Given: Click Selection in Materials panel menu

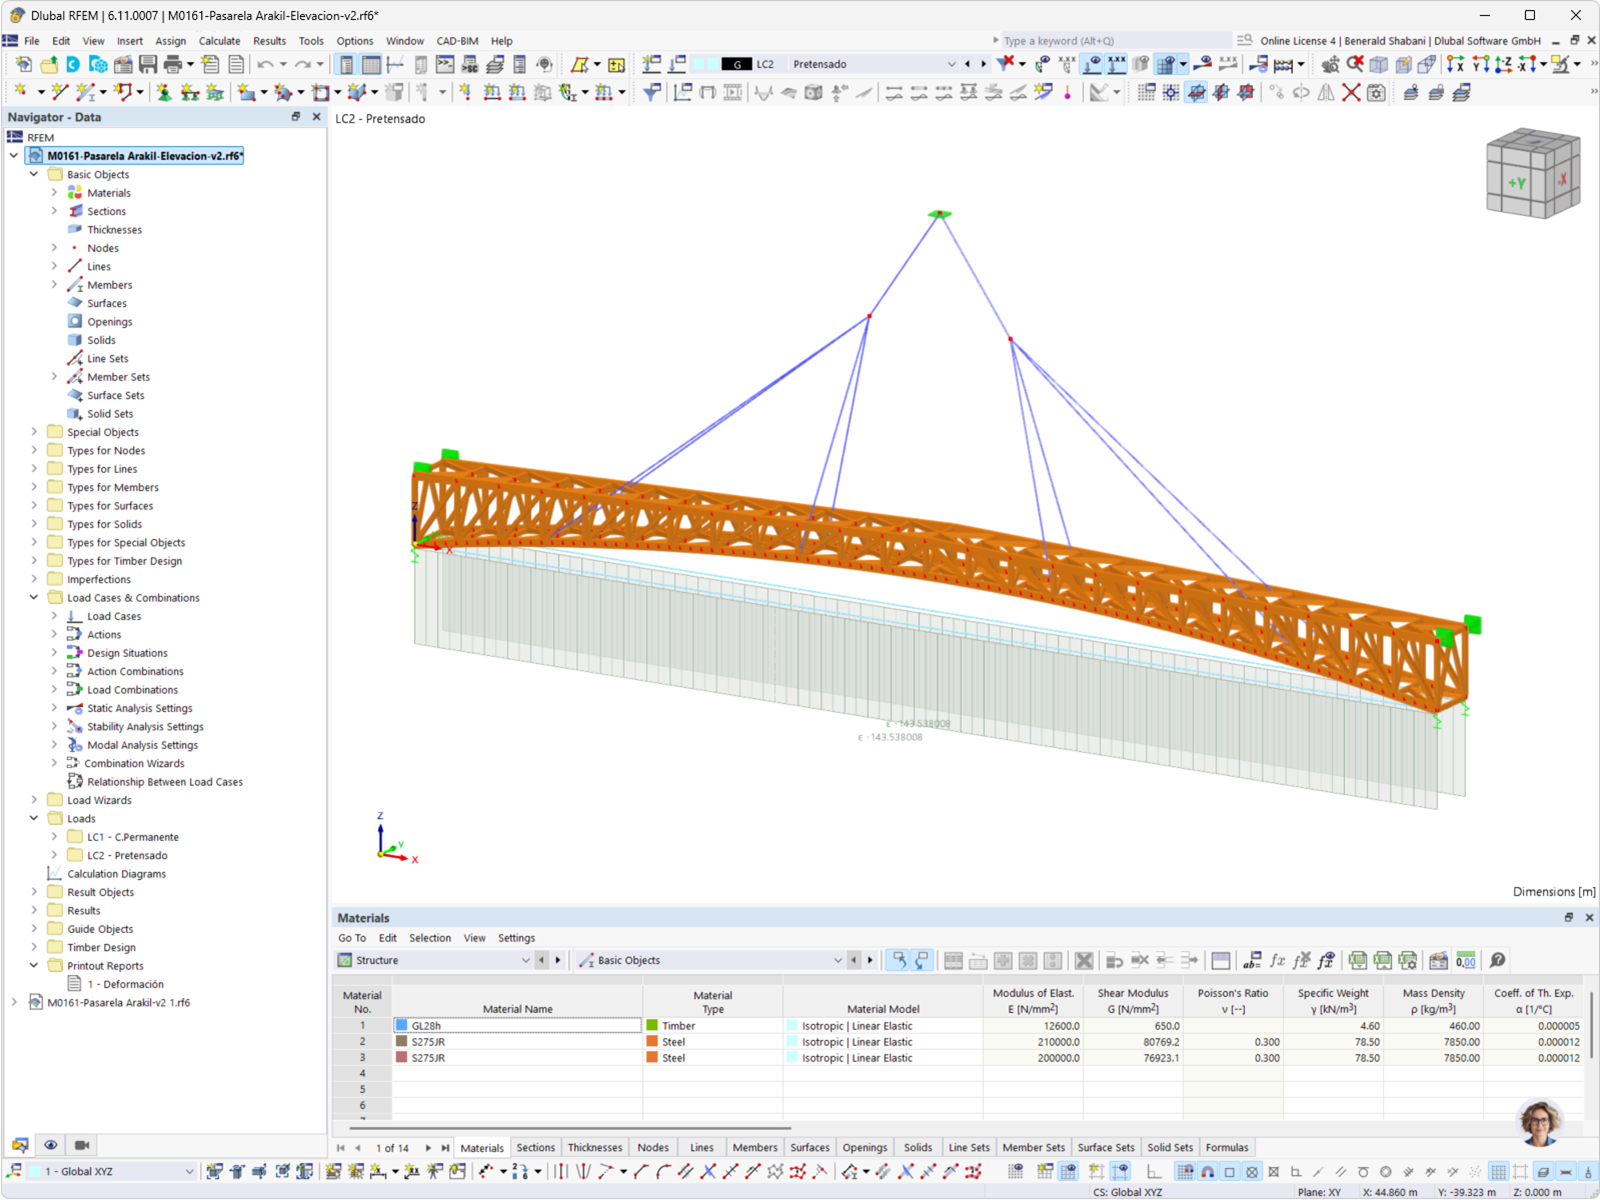Looking at the screenshot, I should click(430, 938).
